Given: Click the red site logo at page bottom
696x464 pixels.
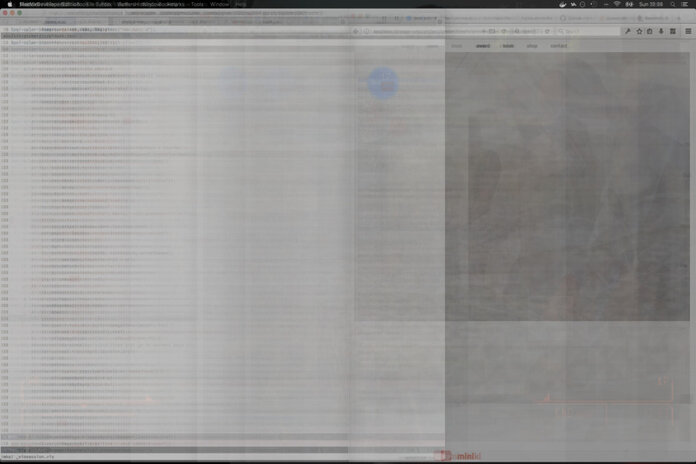Looking at the screenshot, I should [458, 456].
